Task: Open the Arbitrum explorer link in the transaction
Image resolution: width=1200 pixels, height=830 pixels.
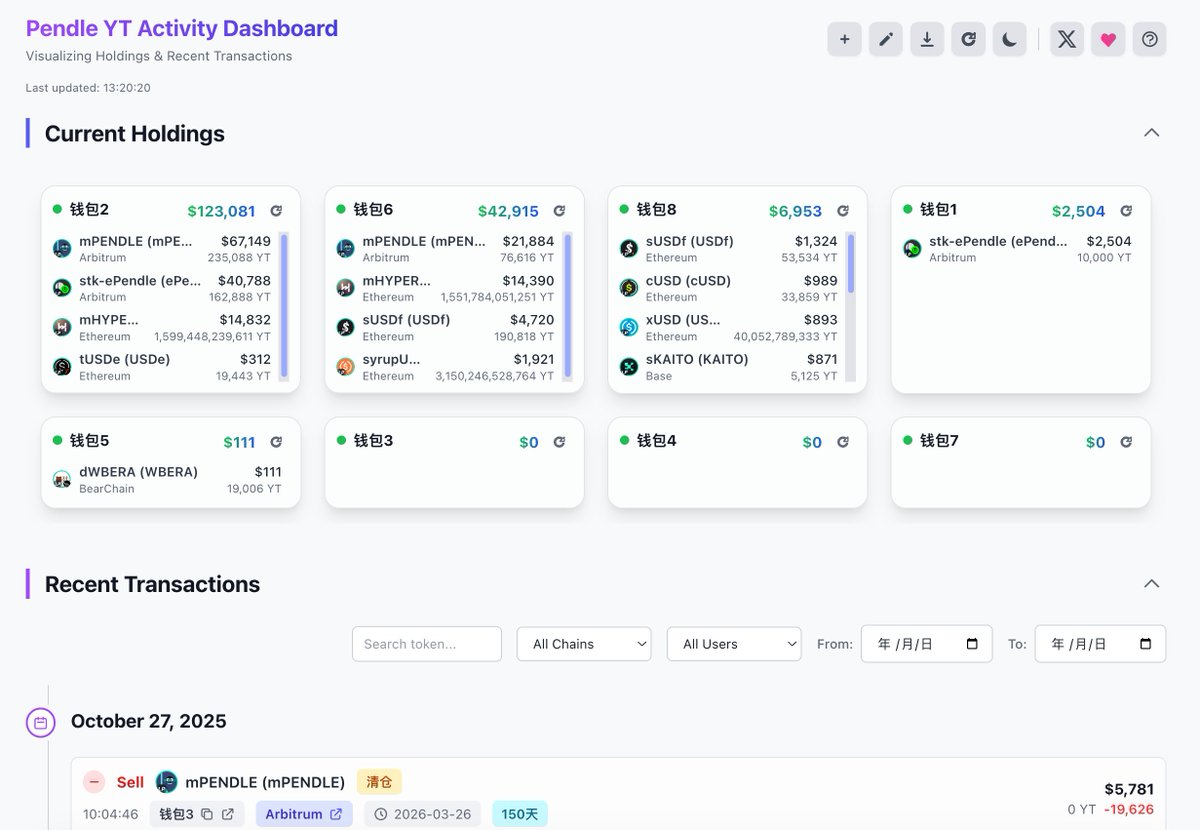Action: click(336, 814)
